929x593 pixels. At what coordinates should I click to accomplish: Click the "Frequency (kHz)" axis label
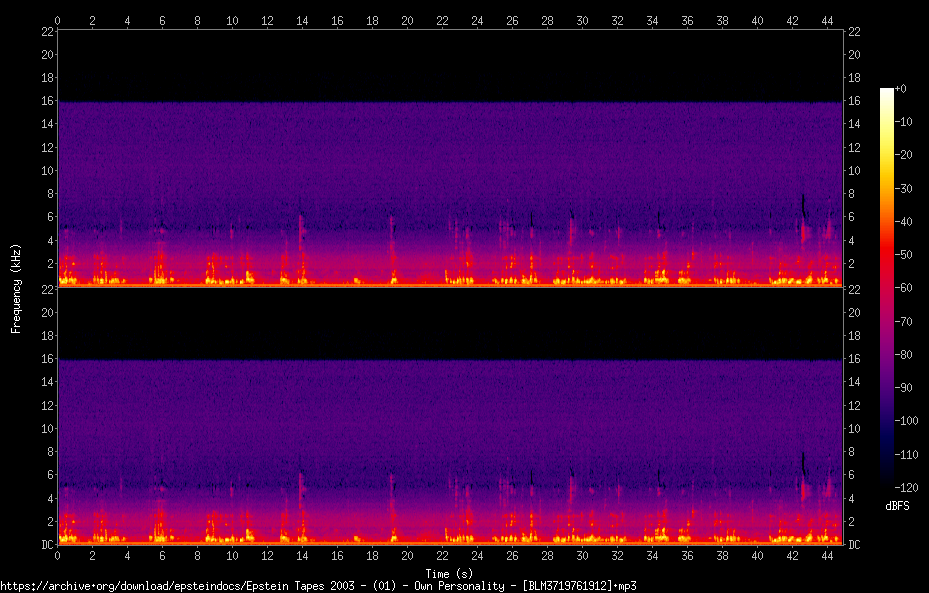tap(16, 288)
